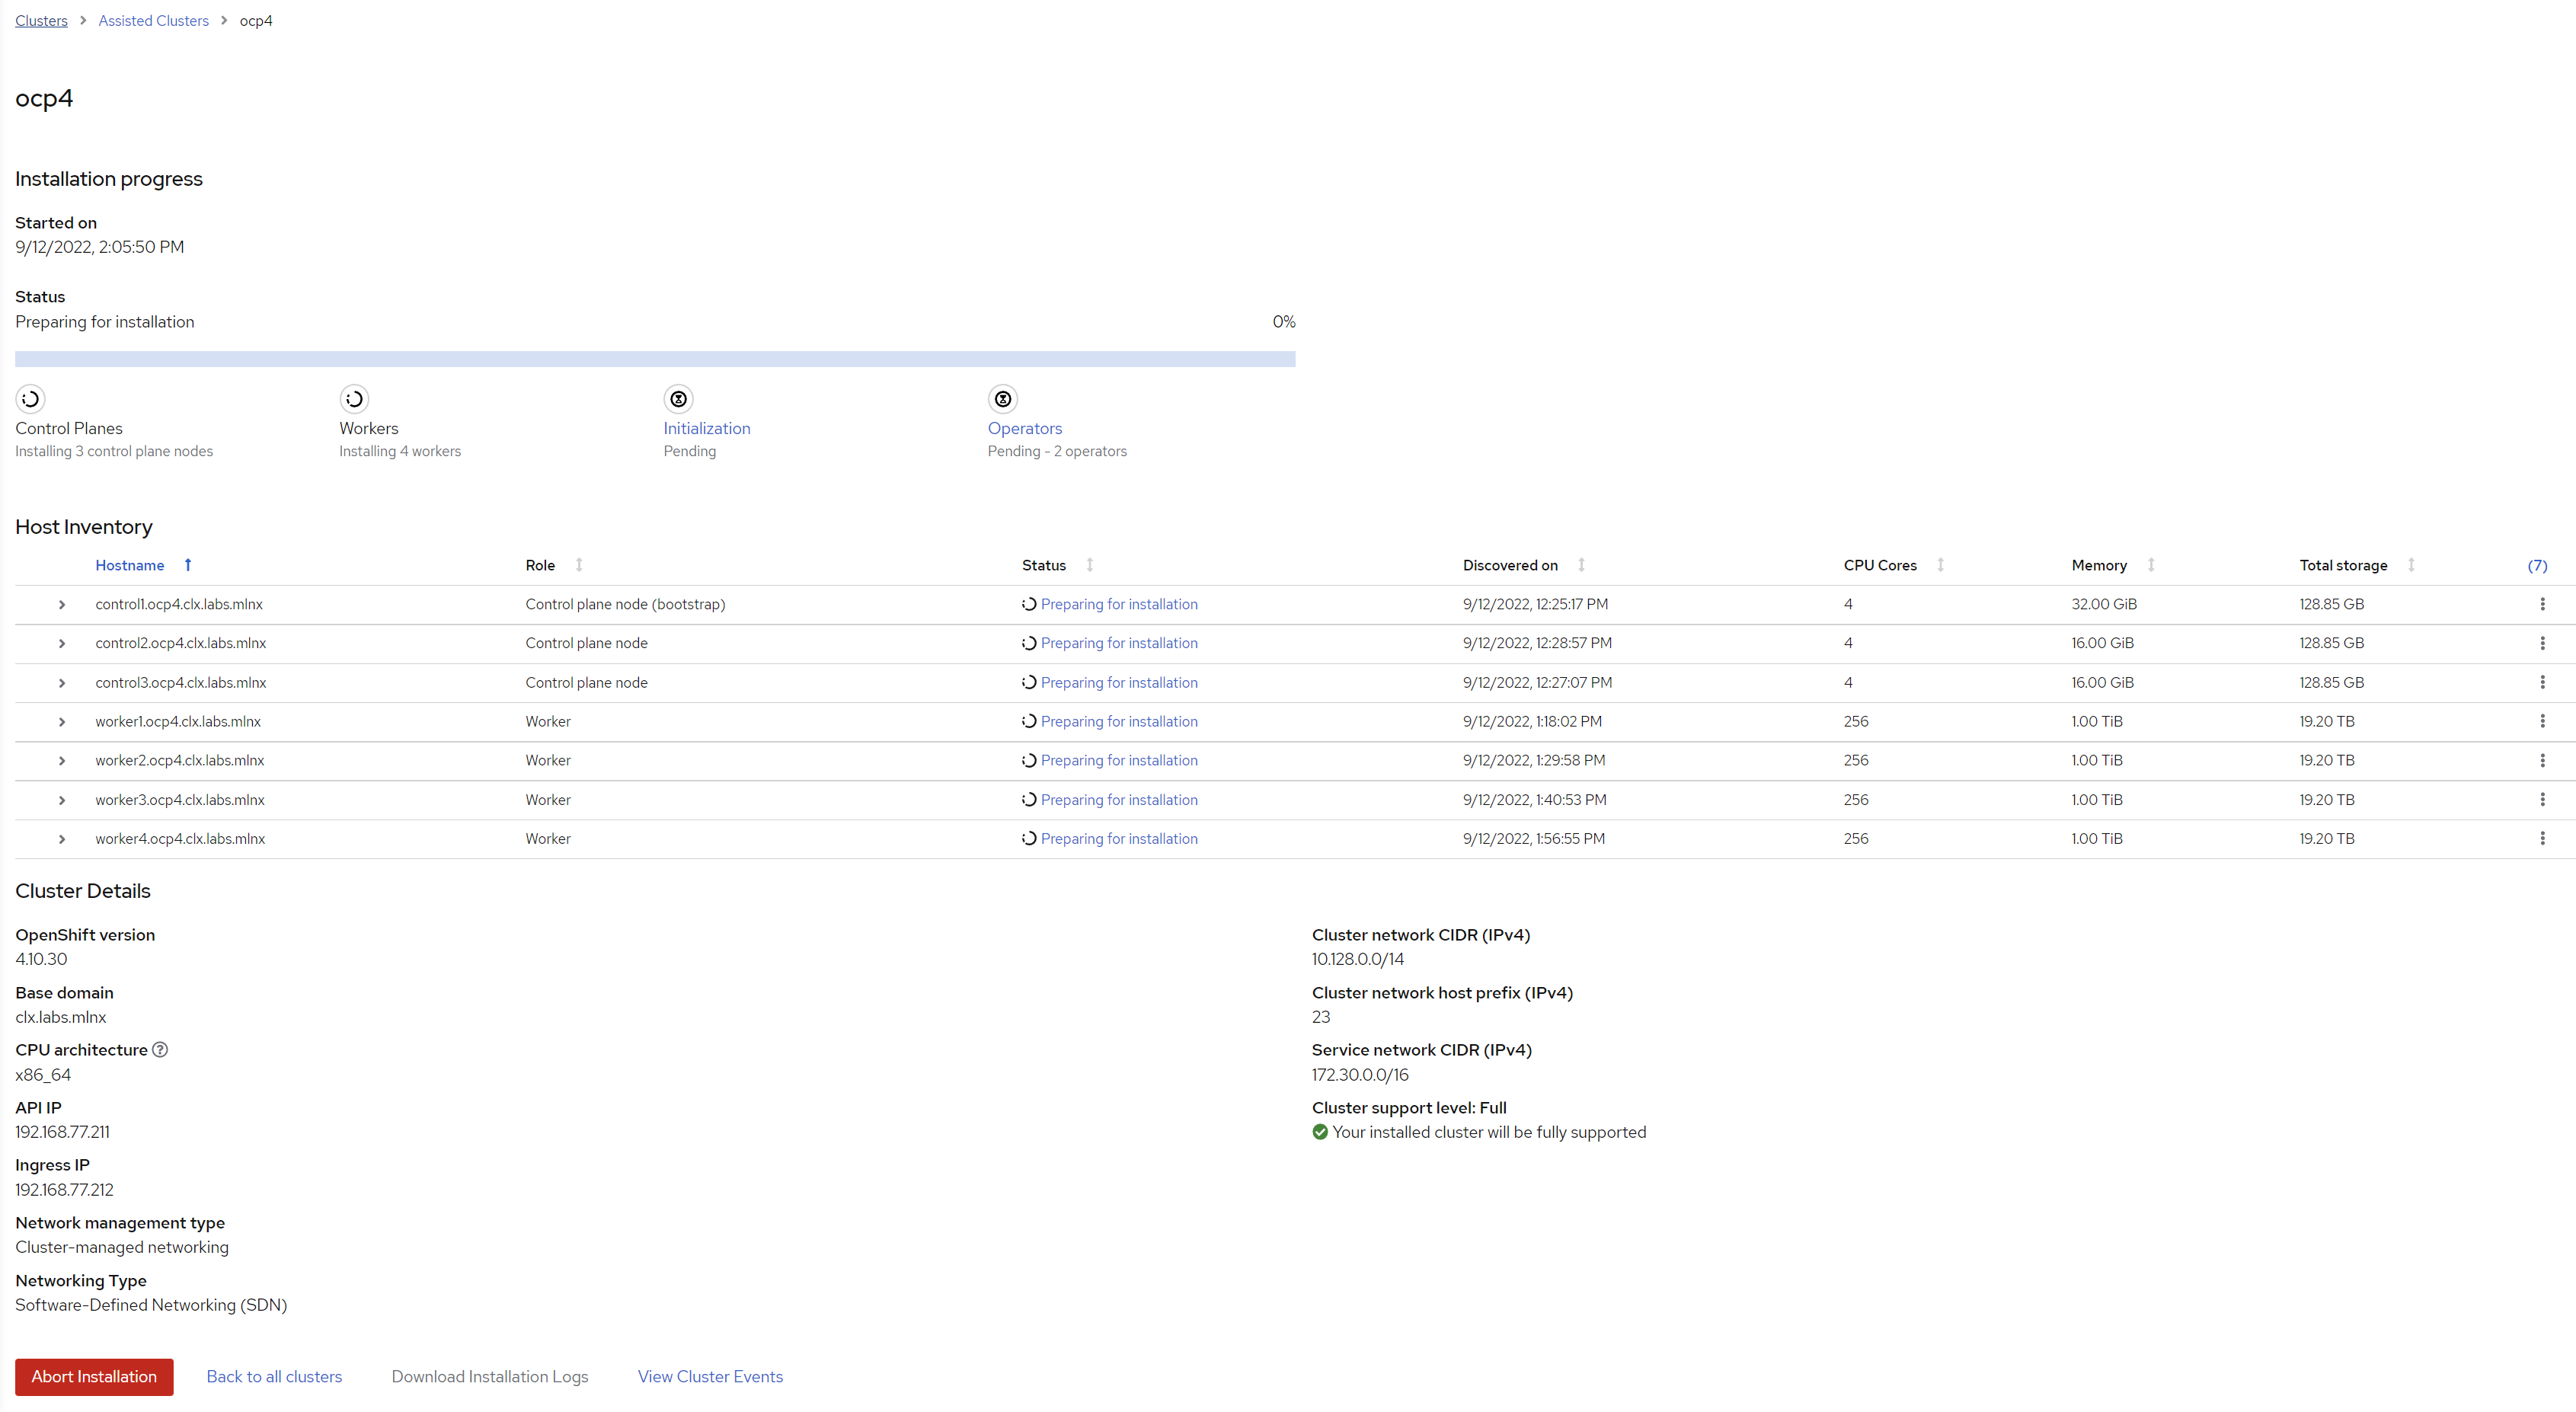
Task: Select control1 memory value 32.00 GiB
Action: tap(2104, 604)
